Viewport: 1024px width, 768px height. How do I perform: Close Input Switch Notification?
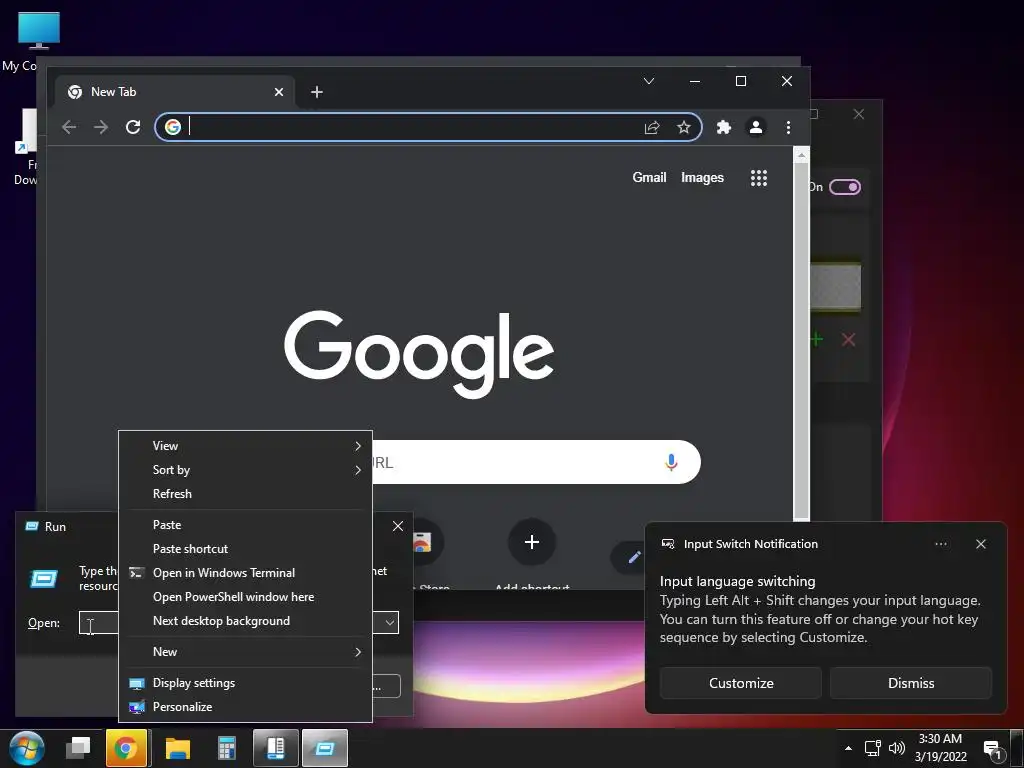(980, 544)
